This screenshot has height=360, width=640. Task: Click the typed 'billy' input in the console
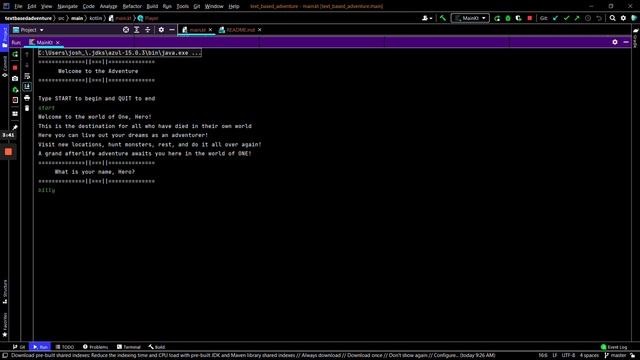(47, 190)
